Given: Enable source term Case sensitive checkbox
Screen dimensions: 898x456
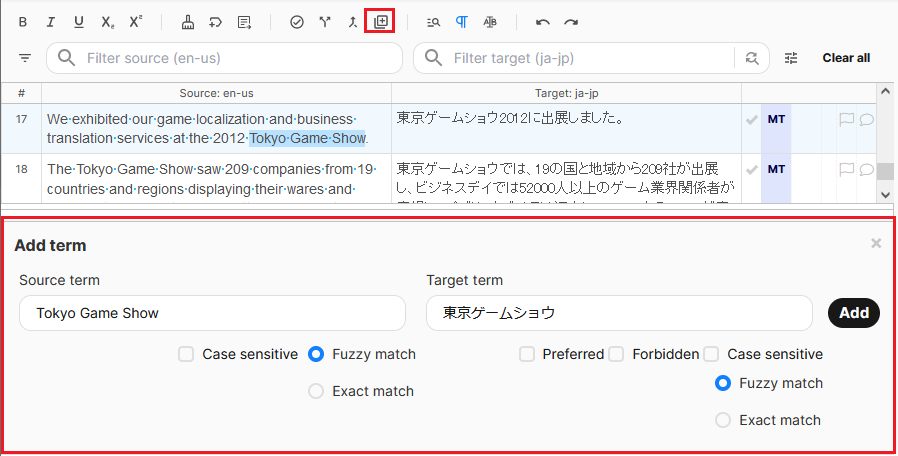Looking at the screenshot, I should pyautogui.click(x=186, y=354).
